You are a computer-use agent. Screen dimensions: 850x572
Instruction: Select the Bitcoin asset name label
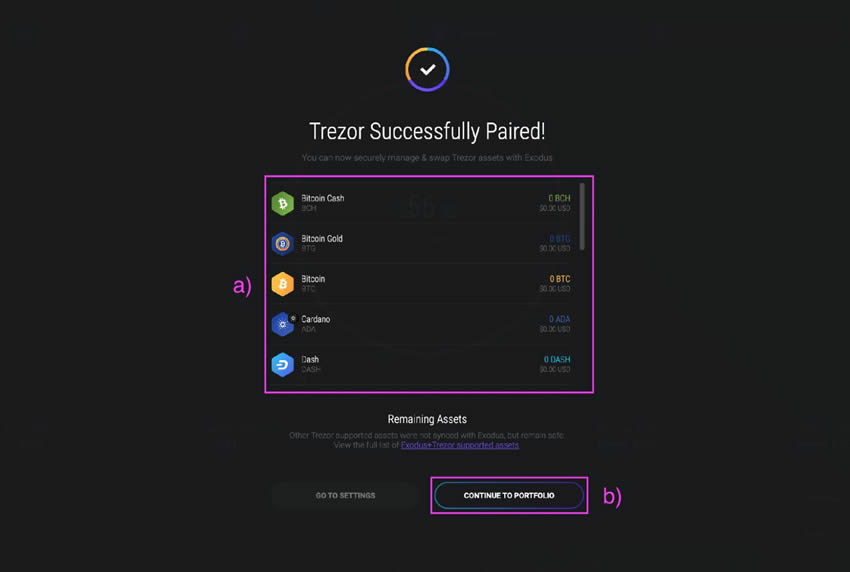click(313, 279)
